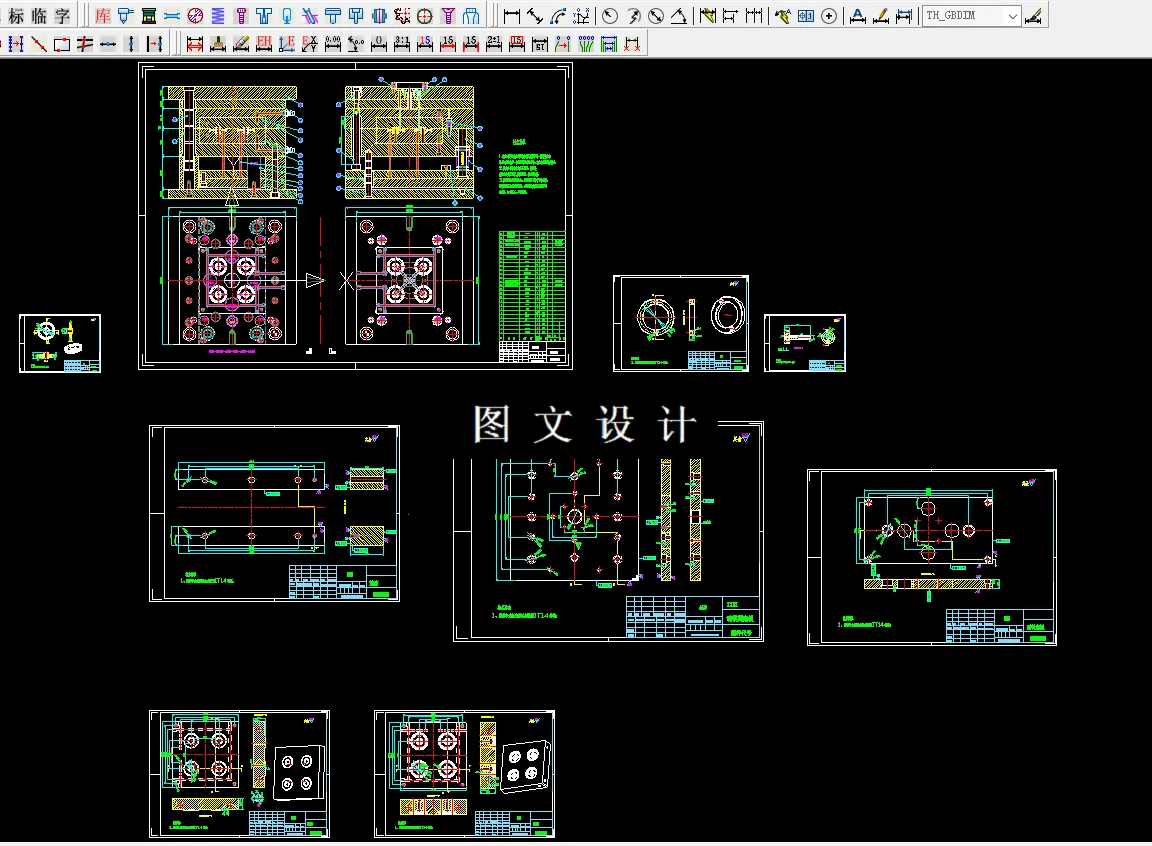Select the Dimension Text Edit (A) tool
1152x846 pixels.
click(857, 15)
